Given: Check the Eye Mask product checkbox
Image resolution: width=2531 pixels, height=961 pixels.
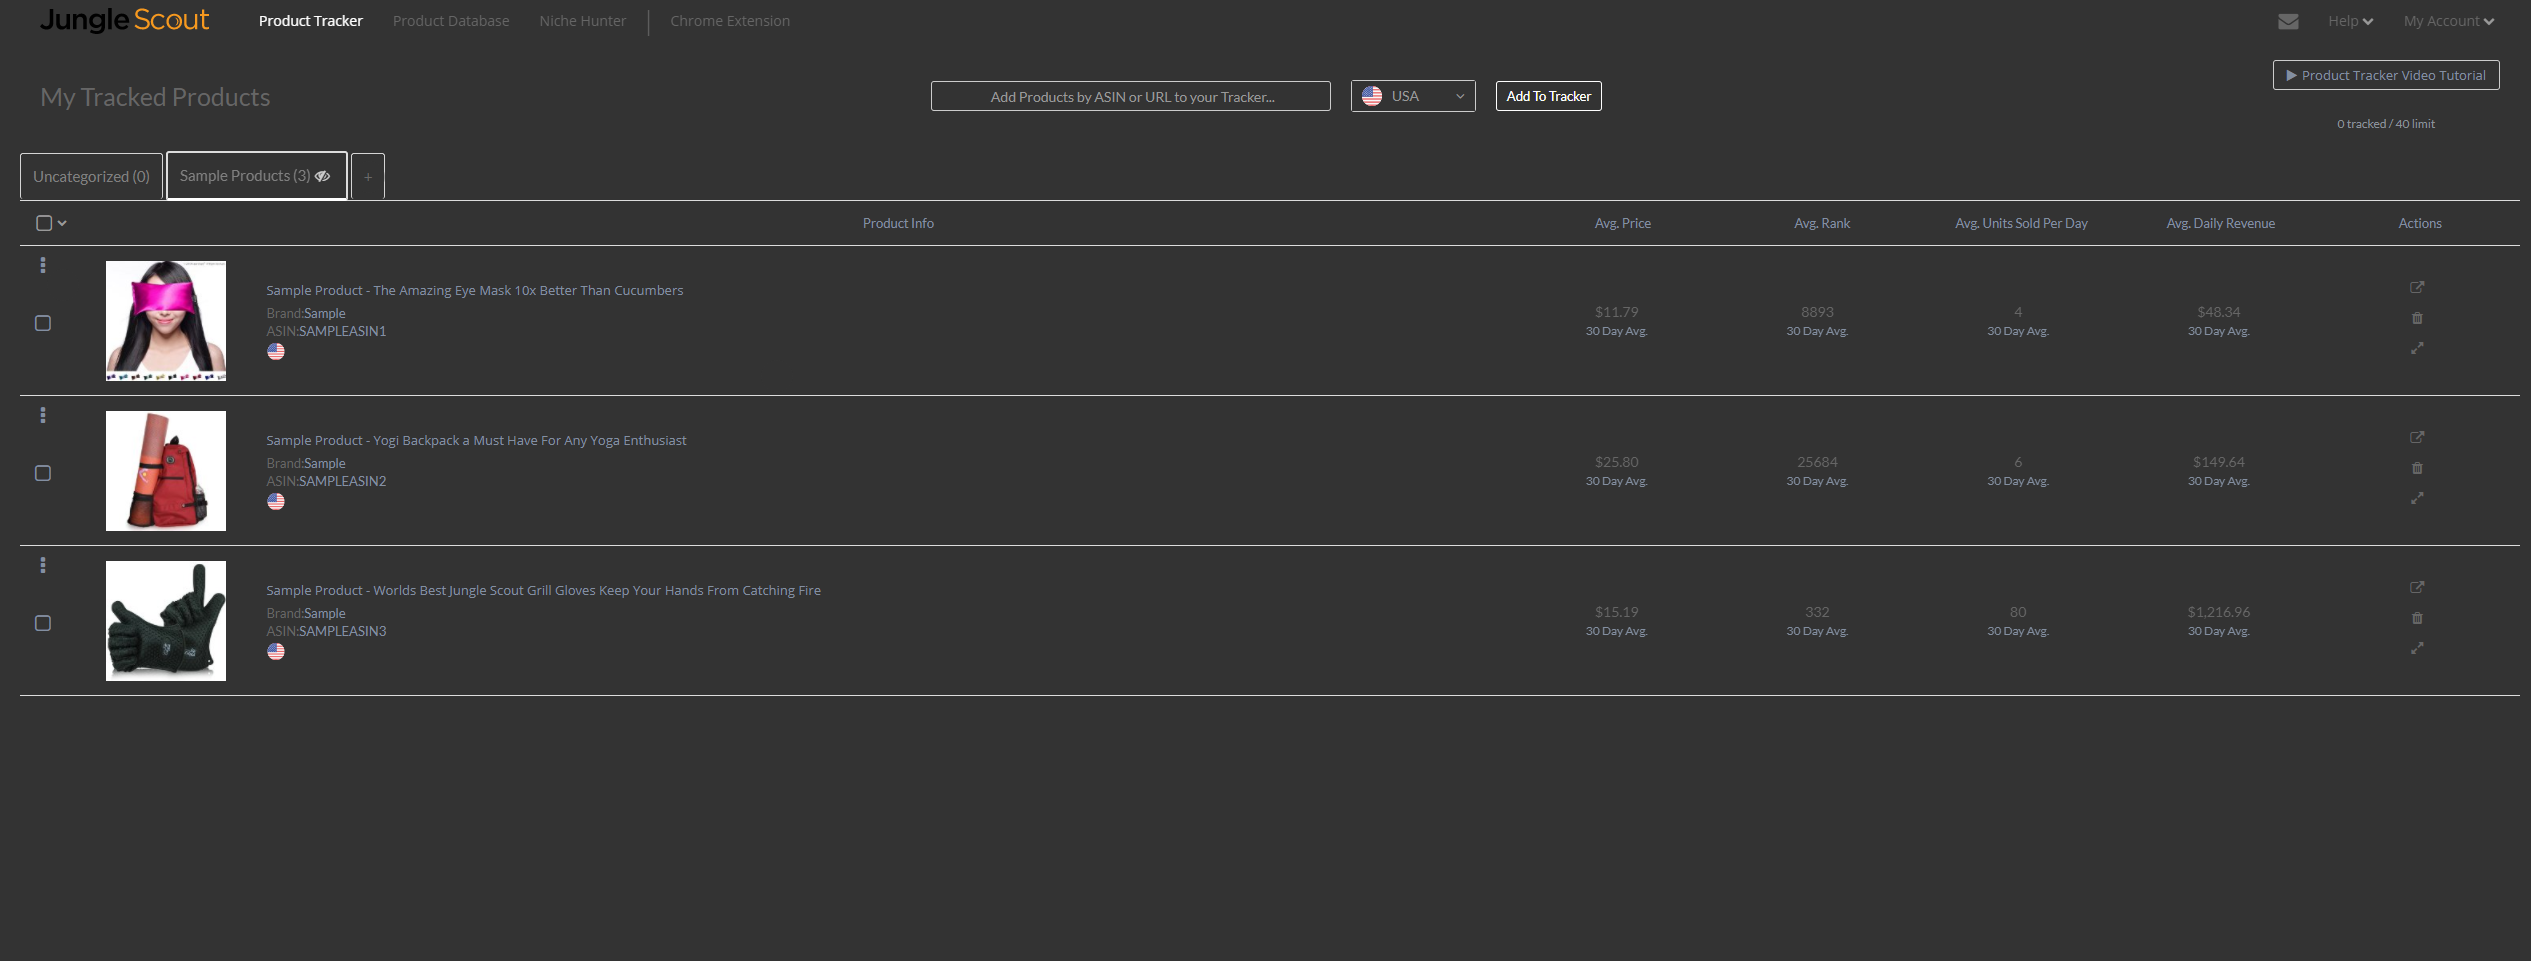Looking at the screenshot, I should coord(43,323).
